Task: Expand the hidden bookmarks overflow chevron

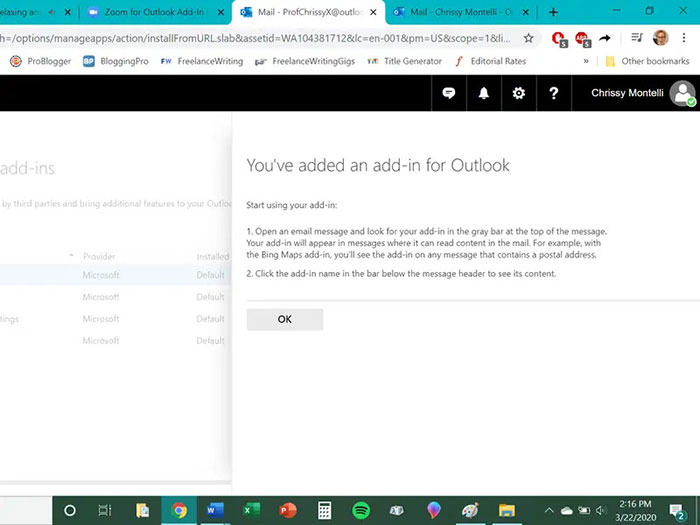Action: point(586,61)
